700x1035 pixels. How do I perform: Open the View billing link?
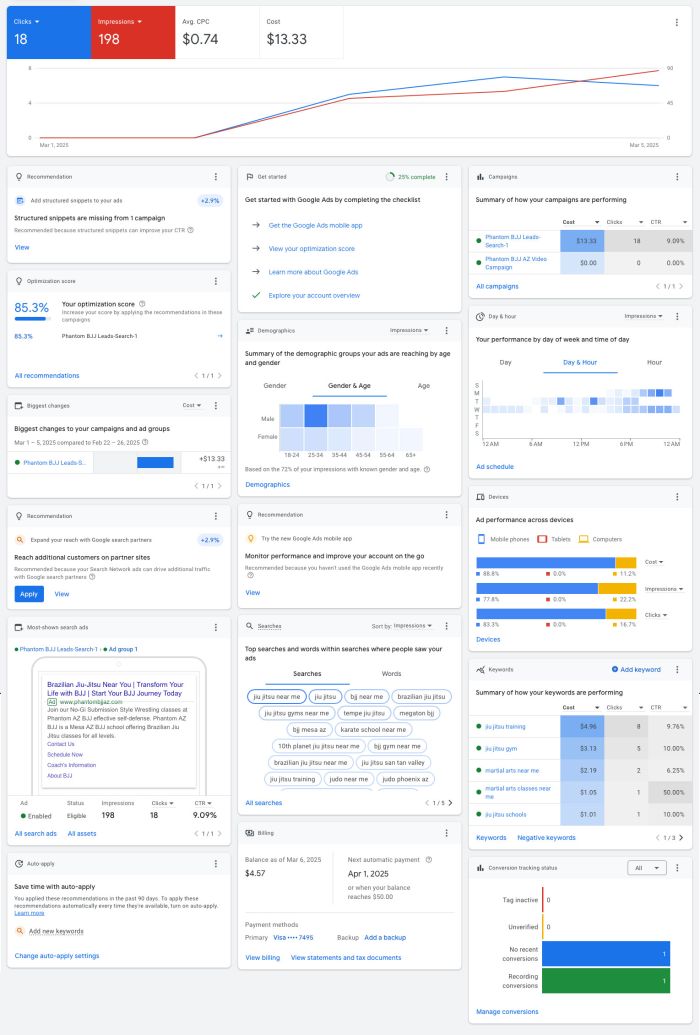click(263, 957)
